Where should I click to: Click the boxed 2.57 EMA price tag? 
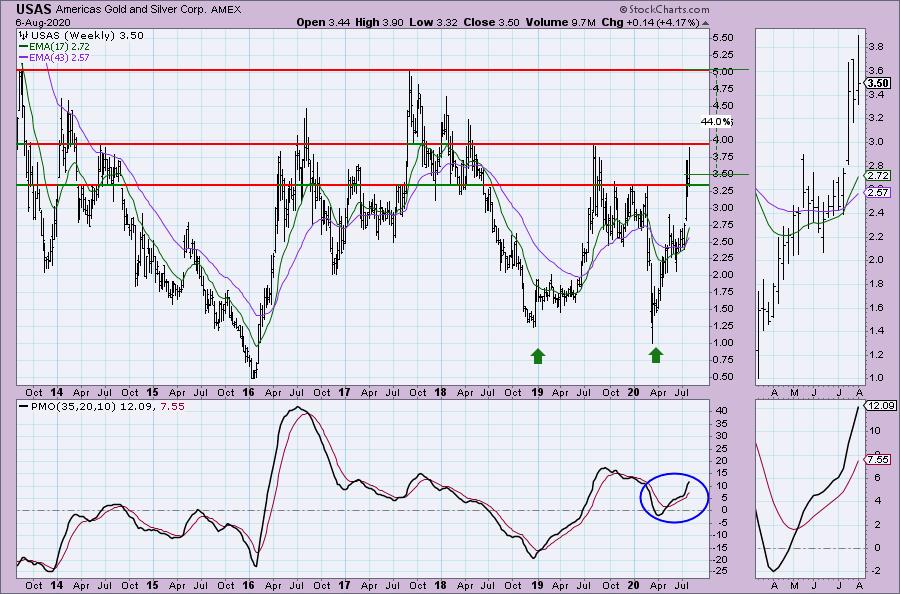click(879, 193)
